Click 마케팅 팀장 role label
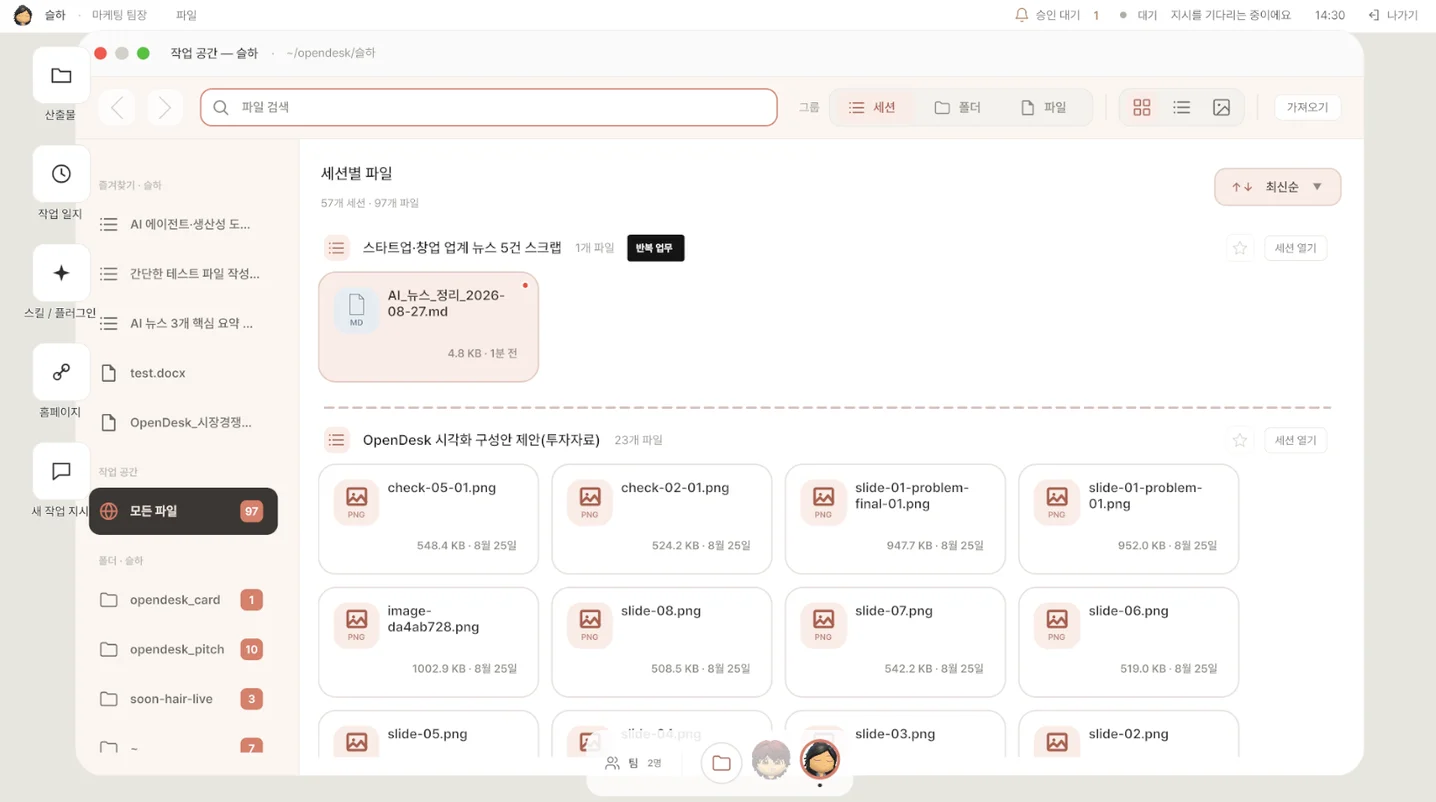1436x802 pixels. 119,15
